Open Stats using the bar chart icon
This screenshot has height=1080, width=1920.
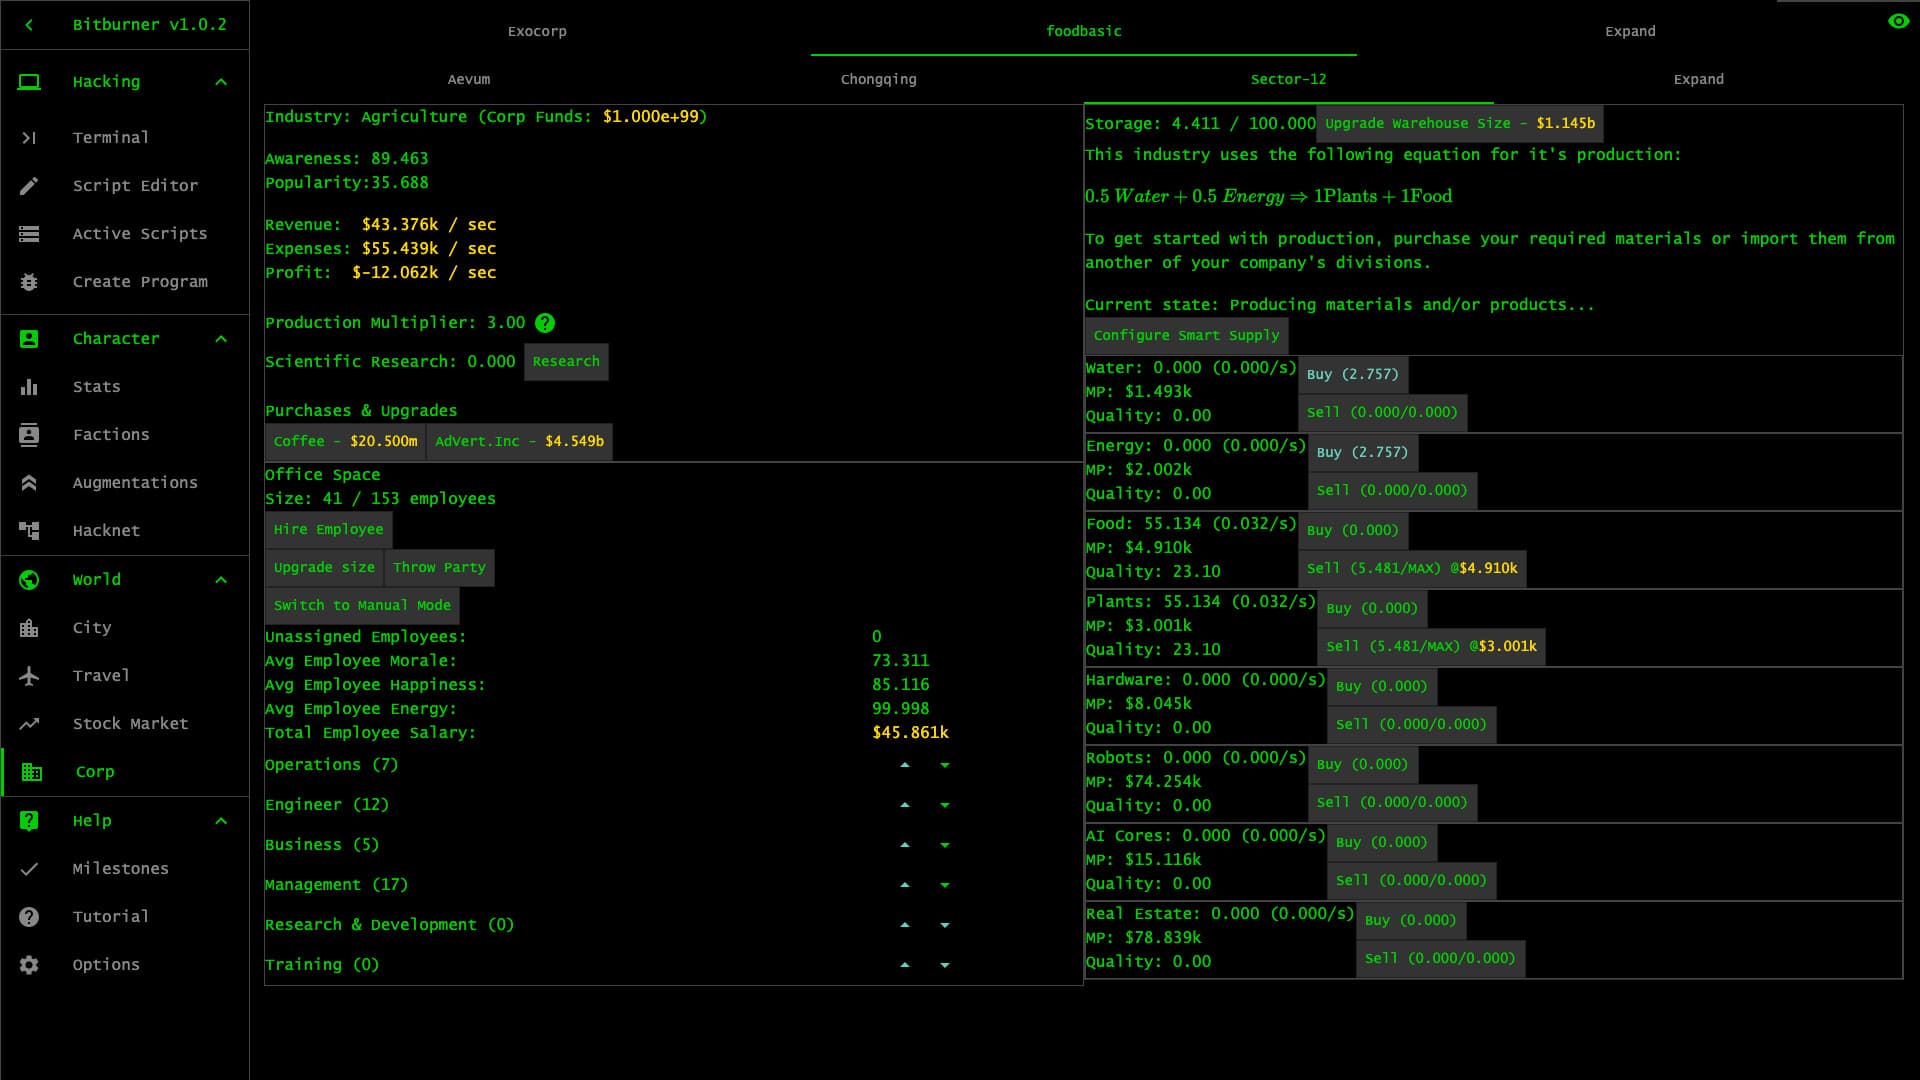30,386
